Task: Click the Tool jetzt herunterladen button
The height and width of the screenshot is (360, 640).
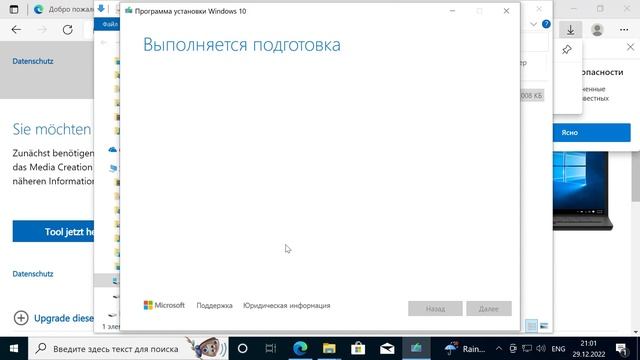Action: pos(53,231)
